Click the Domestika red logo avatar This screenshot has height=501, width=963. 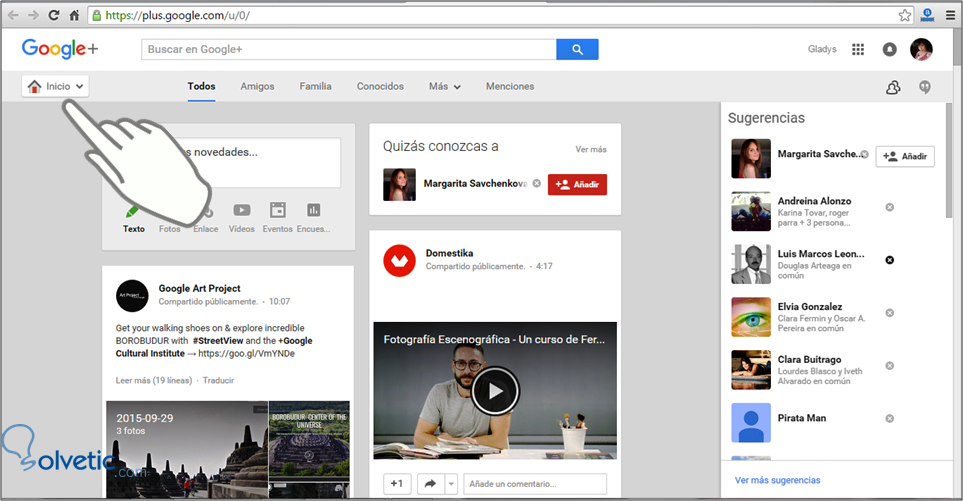[x=399, y=260]
